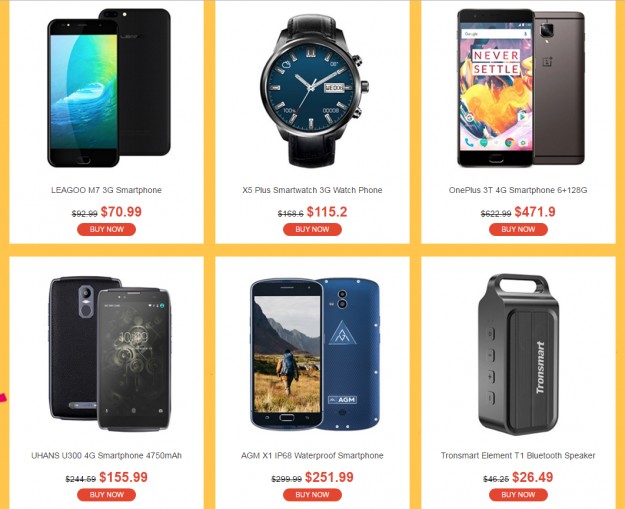Open the UHANS U300 phone image
Viewport: 625px width, 509px height.
(110, 354)
